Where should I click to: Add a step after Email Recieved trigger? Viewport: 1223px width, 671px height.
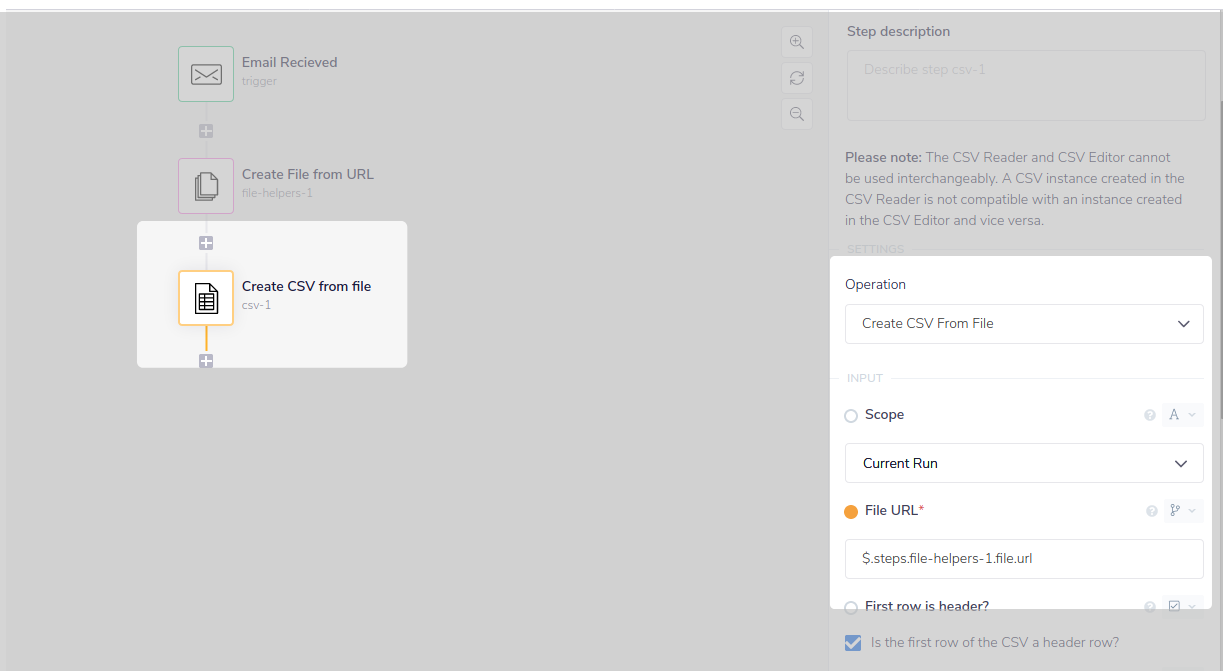pos(205,130)
